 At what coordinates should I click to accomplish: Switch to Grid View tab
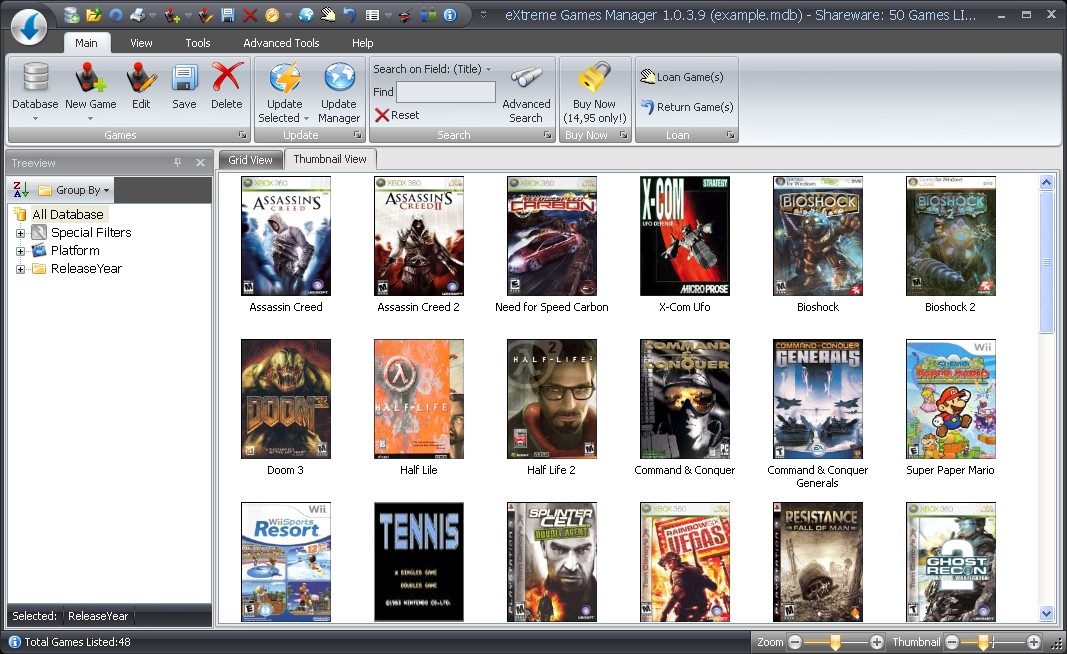click(250, 160)
